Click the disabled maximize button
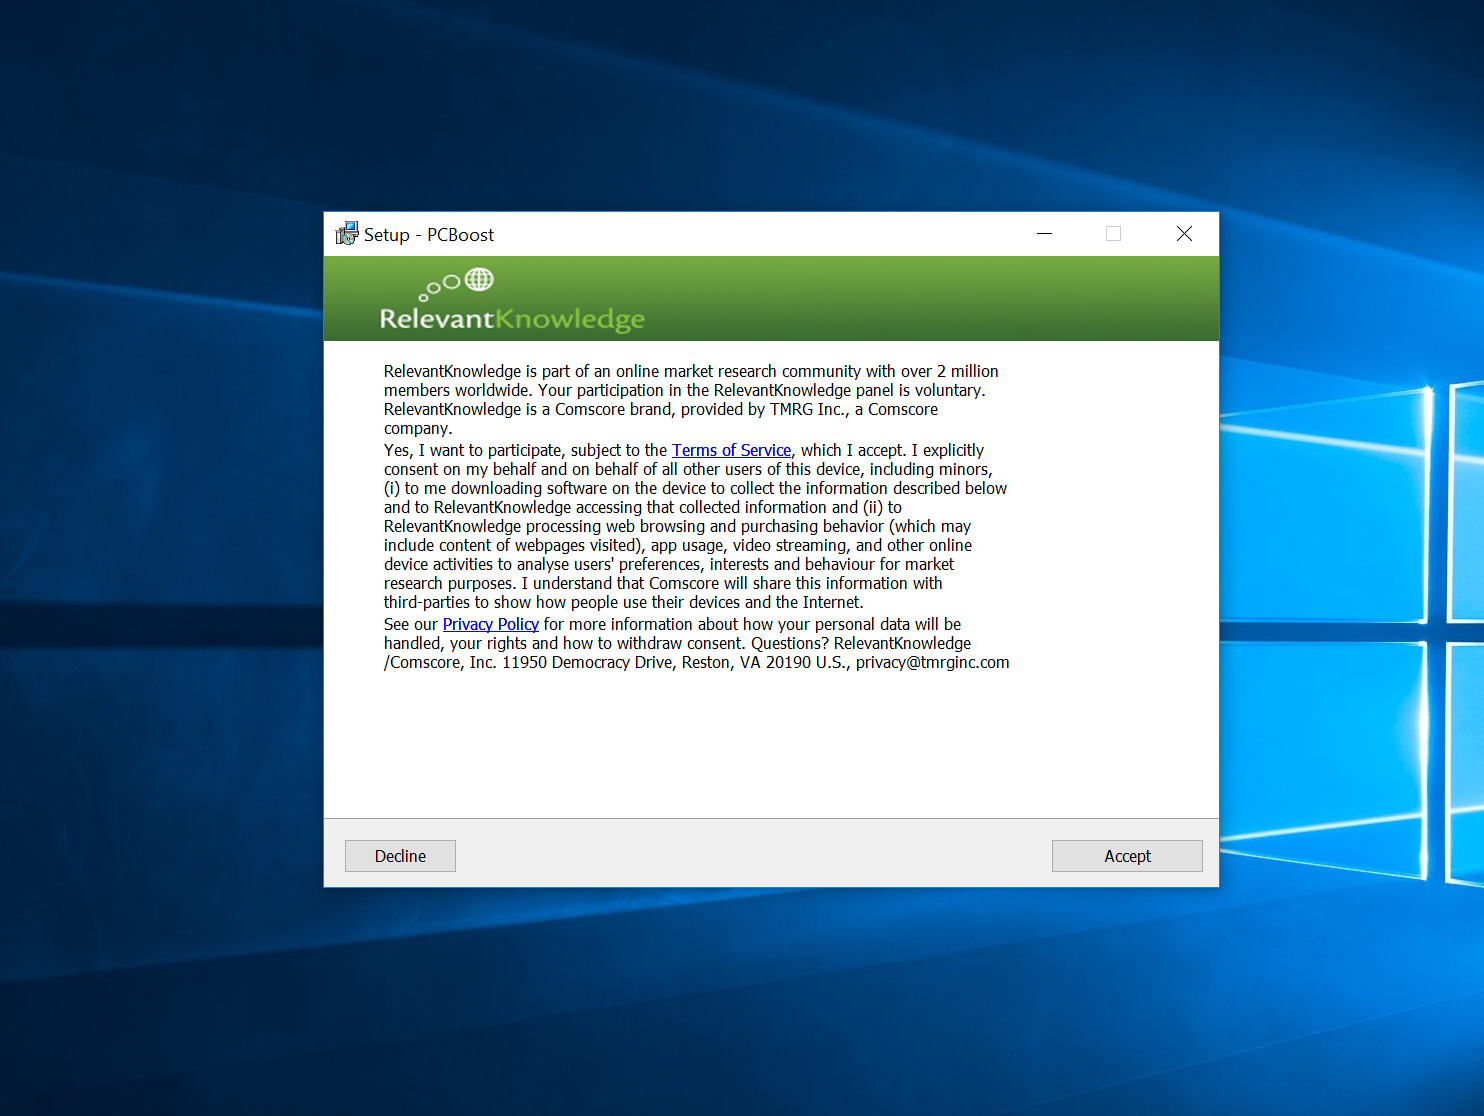The width and height of the screenshot is (1484, 1116). point(1113,234)
